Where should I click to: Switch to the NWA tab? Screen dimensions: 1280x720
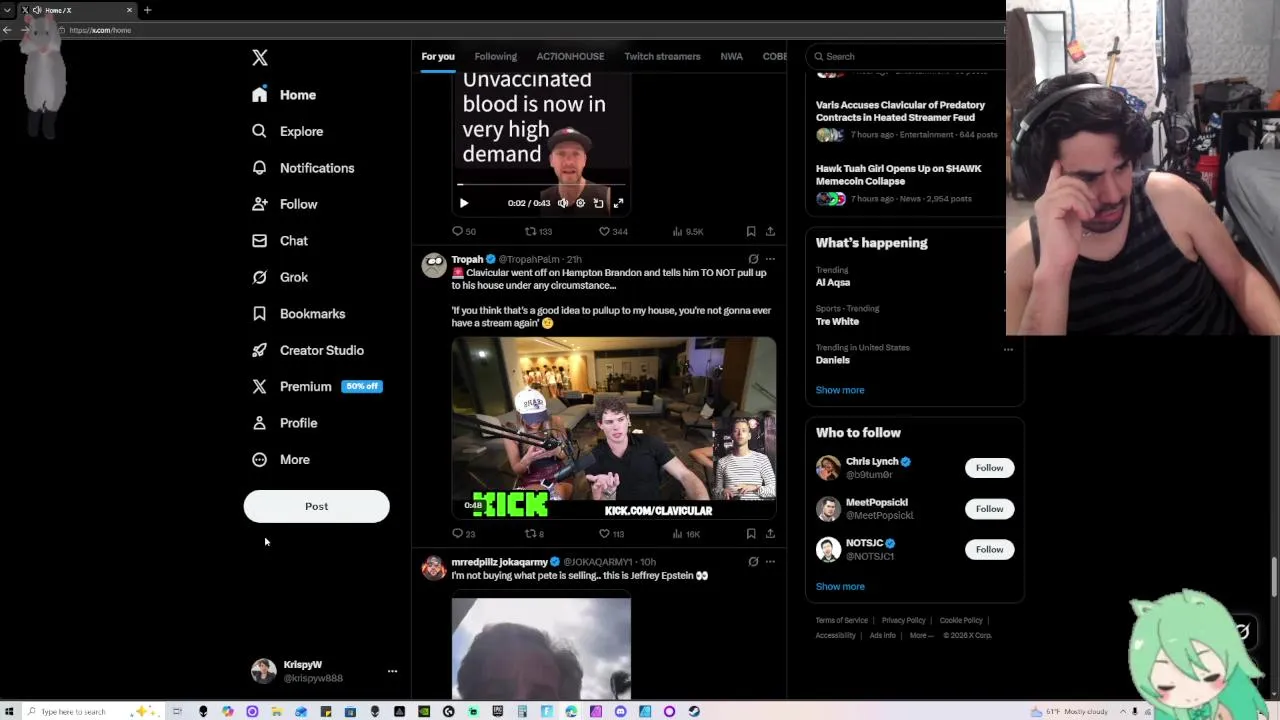pyautogui.click(x=732, y=57)
